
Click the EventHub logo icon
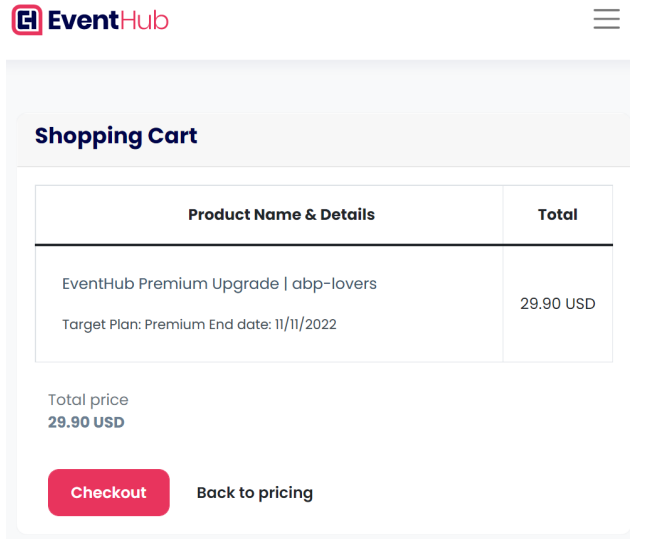[x=27, y=19]
